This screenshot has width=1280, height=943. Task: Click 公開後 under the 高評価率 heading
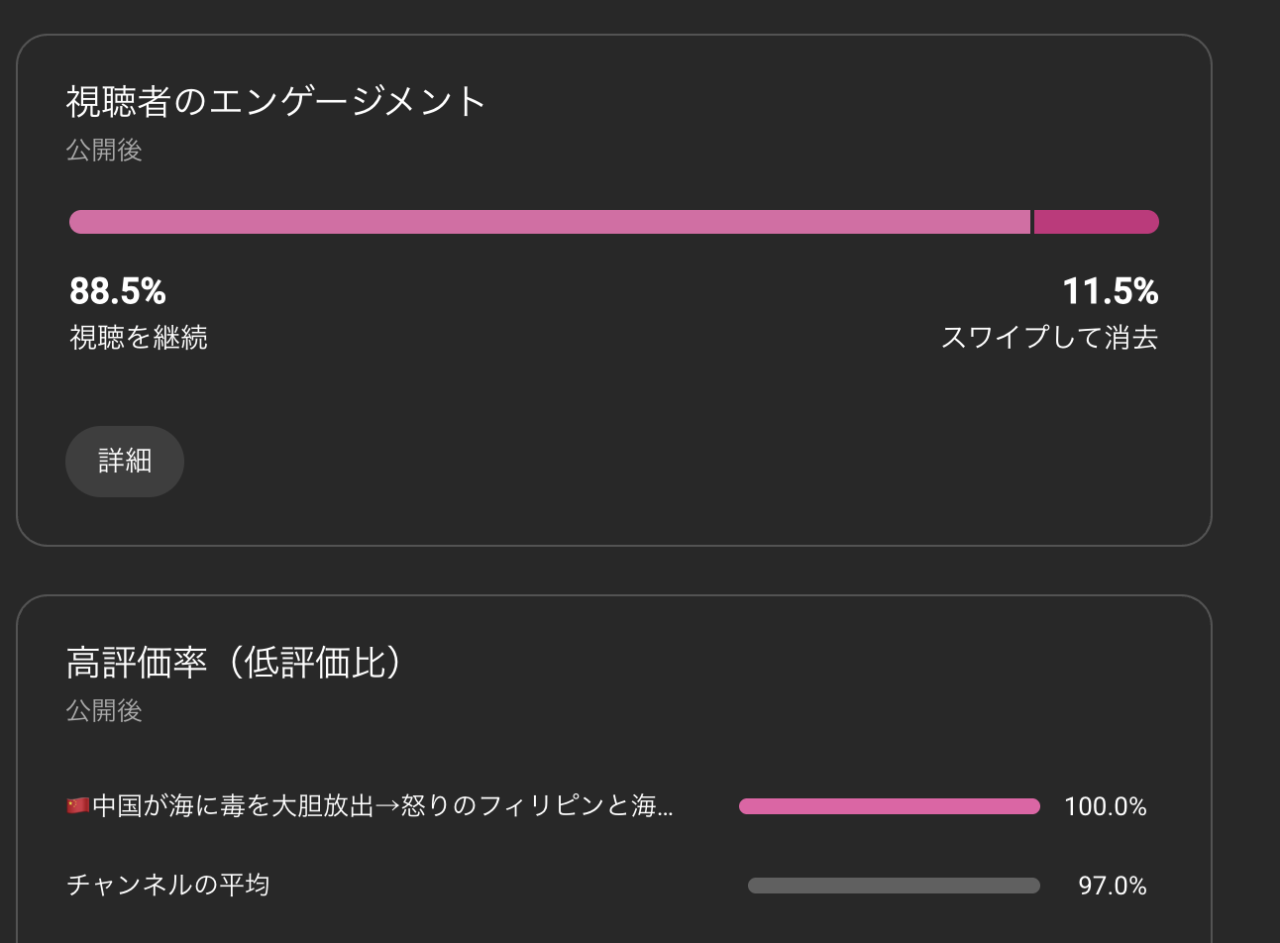pyautogui.click(x=104, y=711)
